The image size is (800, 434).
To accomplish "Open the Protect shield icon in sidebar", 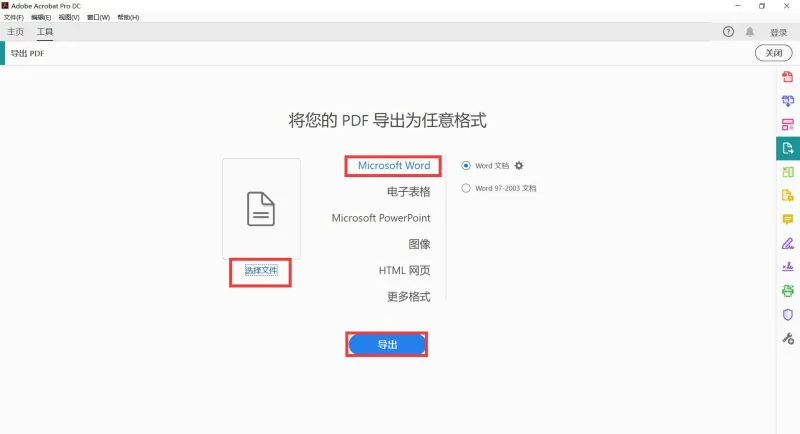I will (x=787, y=315).
